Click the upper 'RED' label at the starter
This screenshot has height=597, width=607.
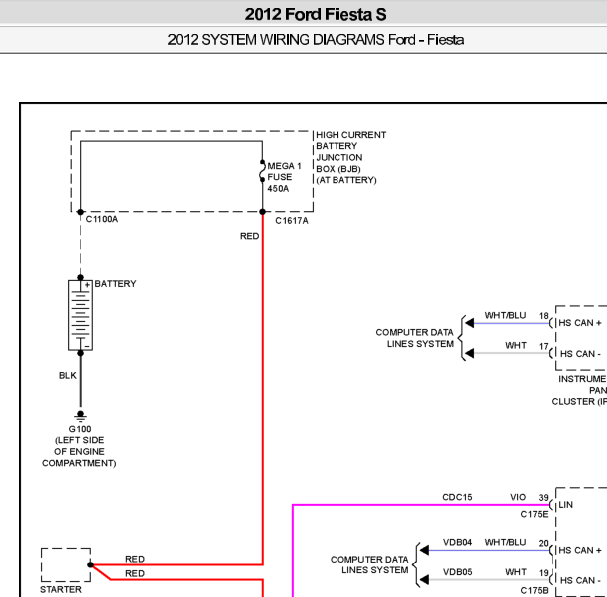point(135,559)
